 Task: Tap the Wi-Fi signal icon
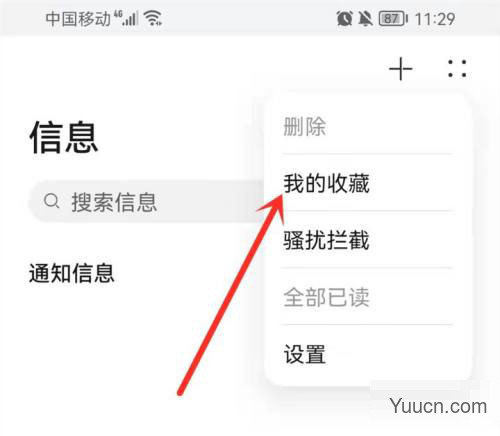point(153,18)
